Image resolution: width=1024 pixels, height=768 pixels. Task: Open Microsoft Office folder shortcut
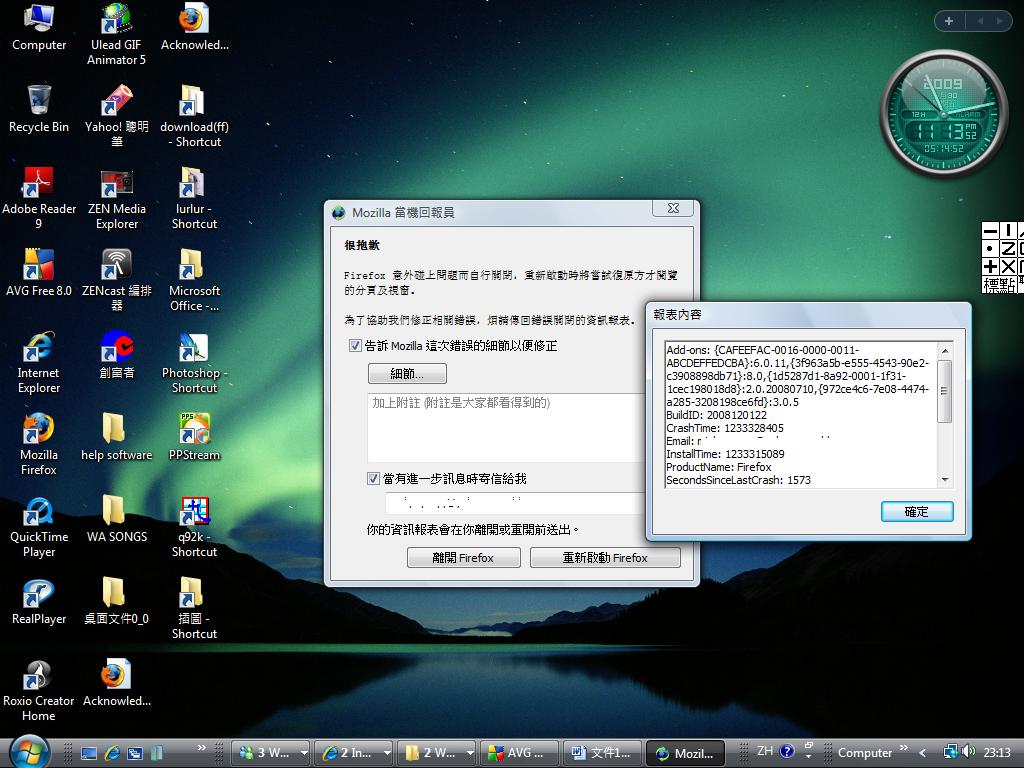pos(194,281)
